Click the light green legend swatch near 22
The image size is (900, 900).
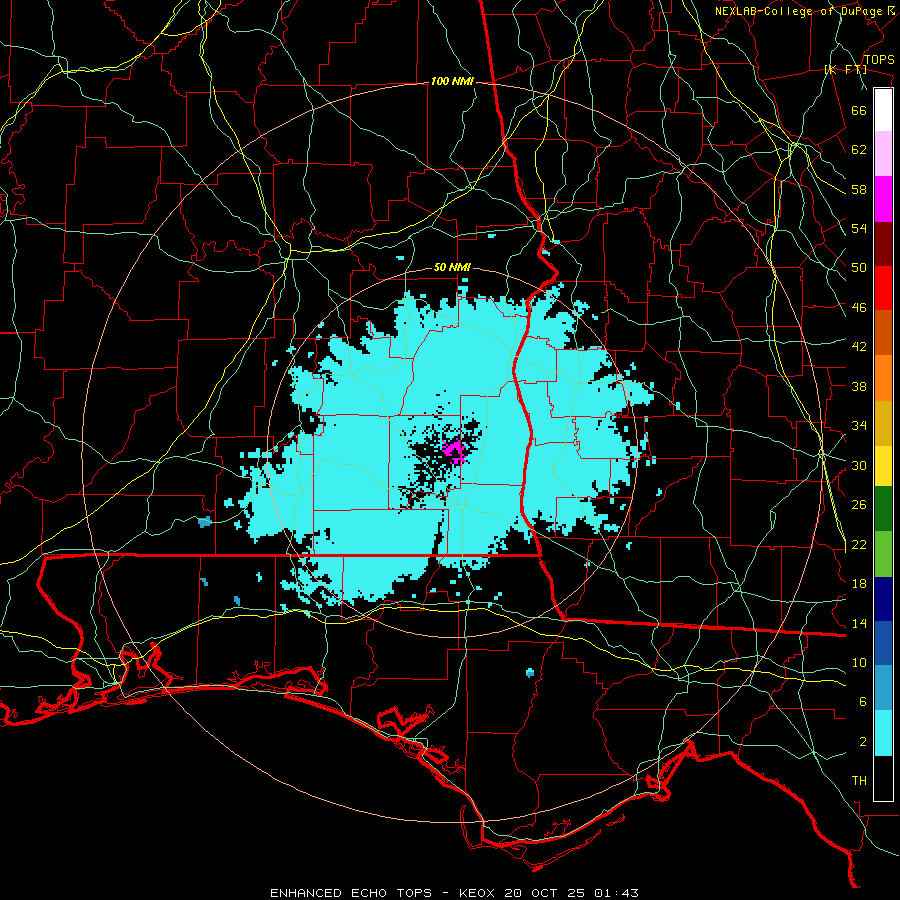click(x=883, y=554)
